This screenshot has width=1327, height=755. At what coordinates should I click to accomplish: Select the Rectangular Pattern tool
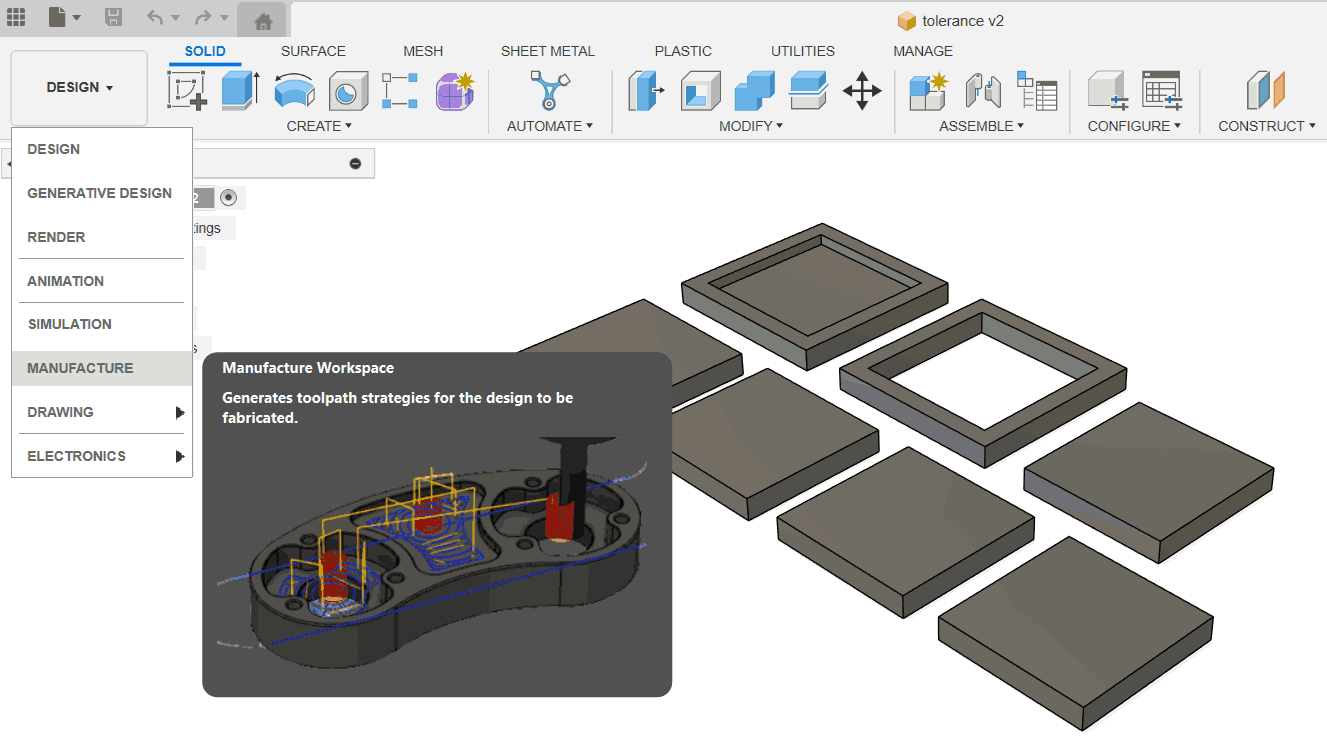pyautogui.click(x=400, y=91)
